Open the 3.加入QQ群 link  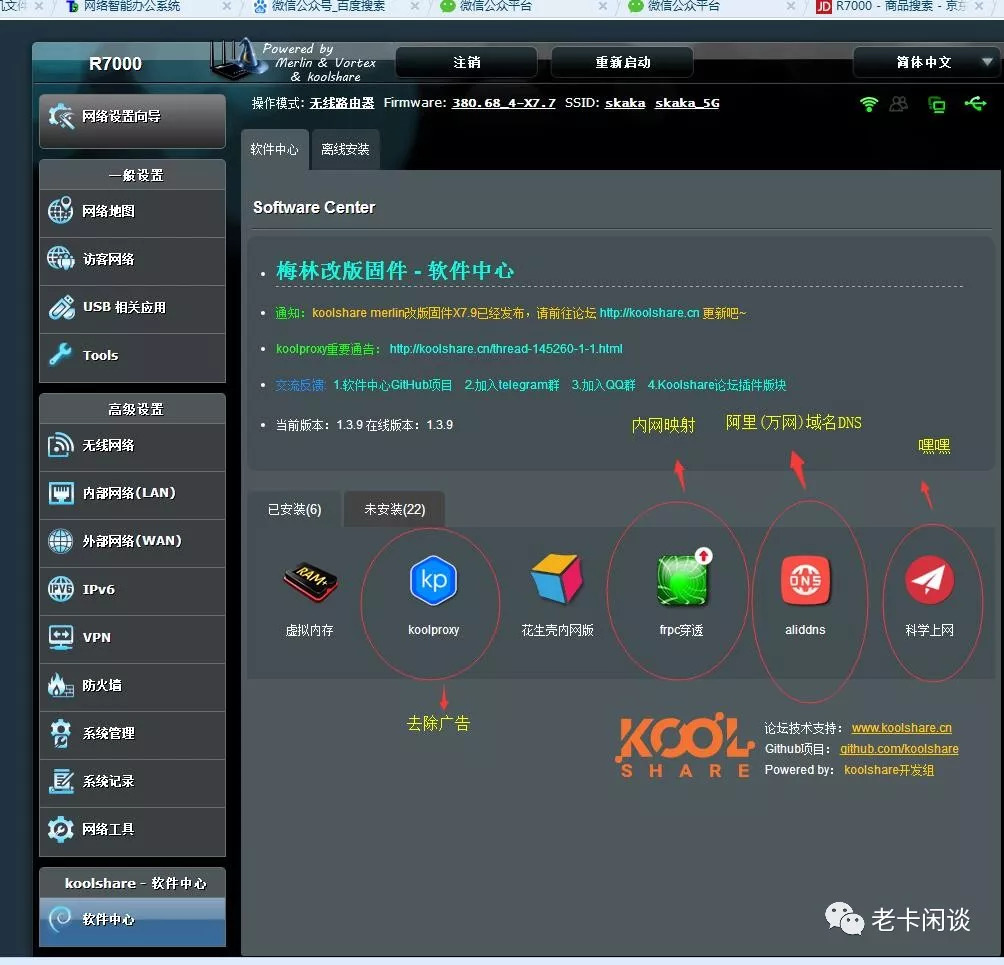[x=603, y=385]
